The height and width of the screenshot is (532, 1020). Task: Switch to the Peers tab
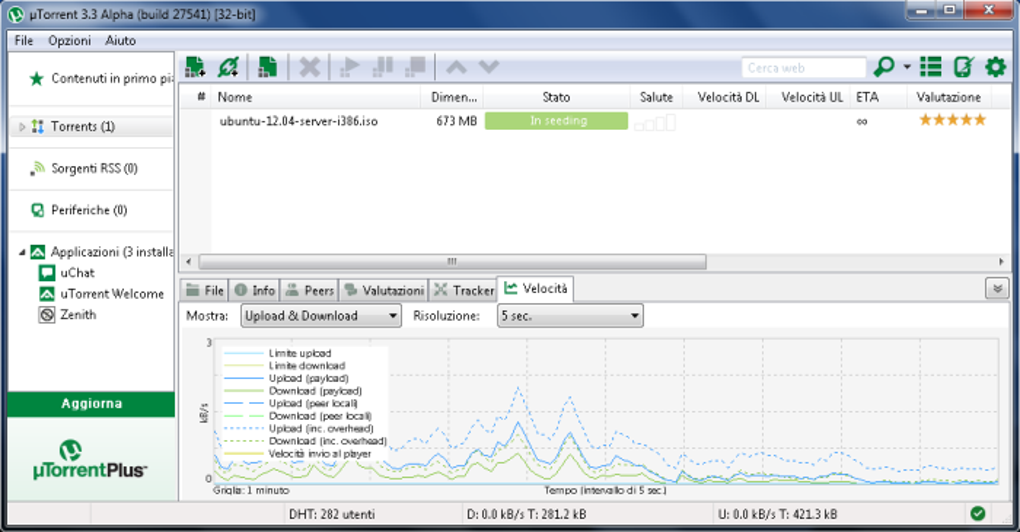point(310,291)
